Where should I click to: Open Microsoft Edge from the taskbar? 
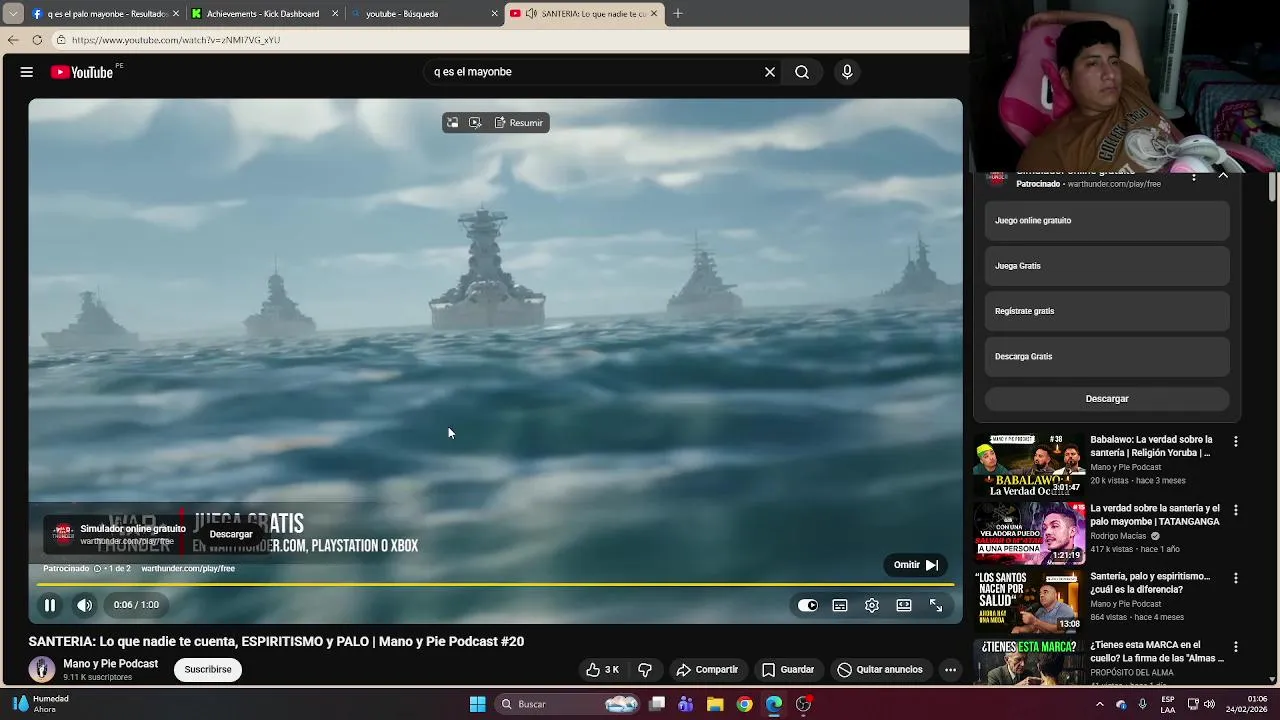(x=774, y=704)
